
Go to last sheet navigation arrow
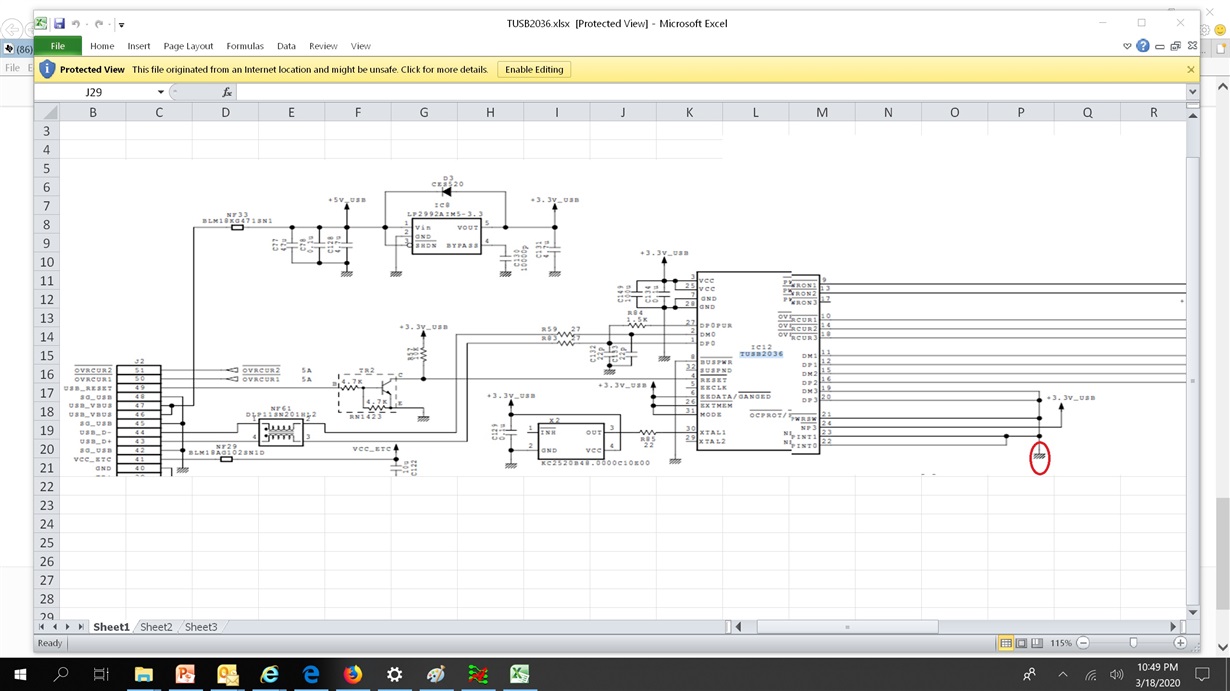pos(81,627)
